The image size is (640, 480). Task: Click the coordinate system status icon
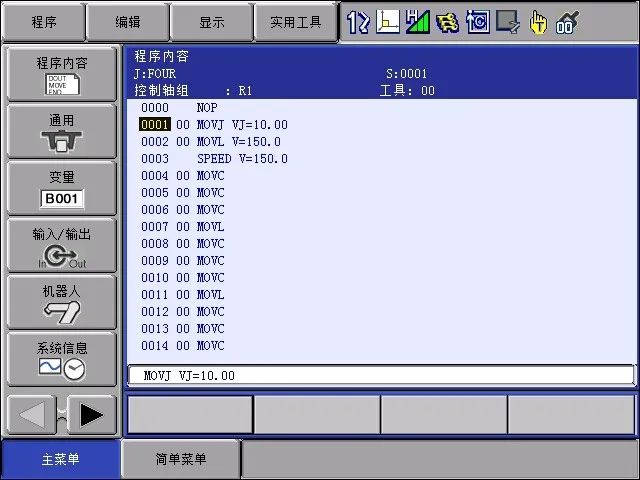coord(388,21)
